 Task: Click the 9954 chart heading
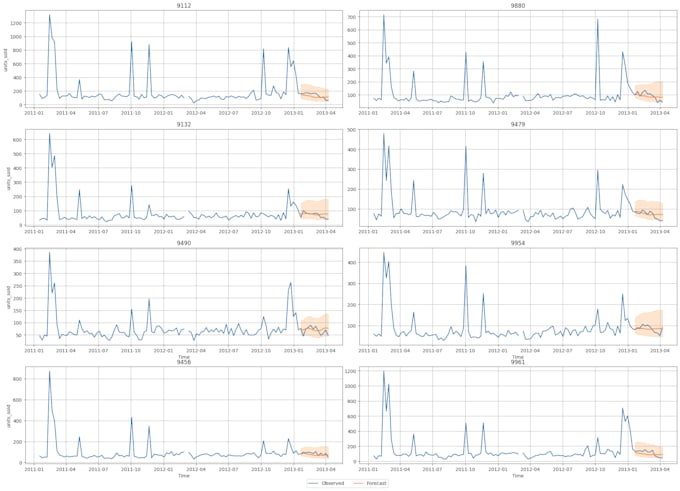[x=518, y=243]
